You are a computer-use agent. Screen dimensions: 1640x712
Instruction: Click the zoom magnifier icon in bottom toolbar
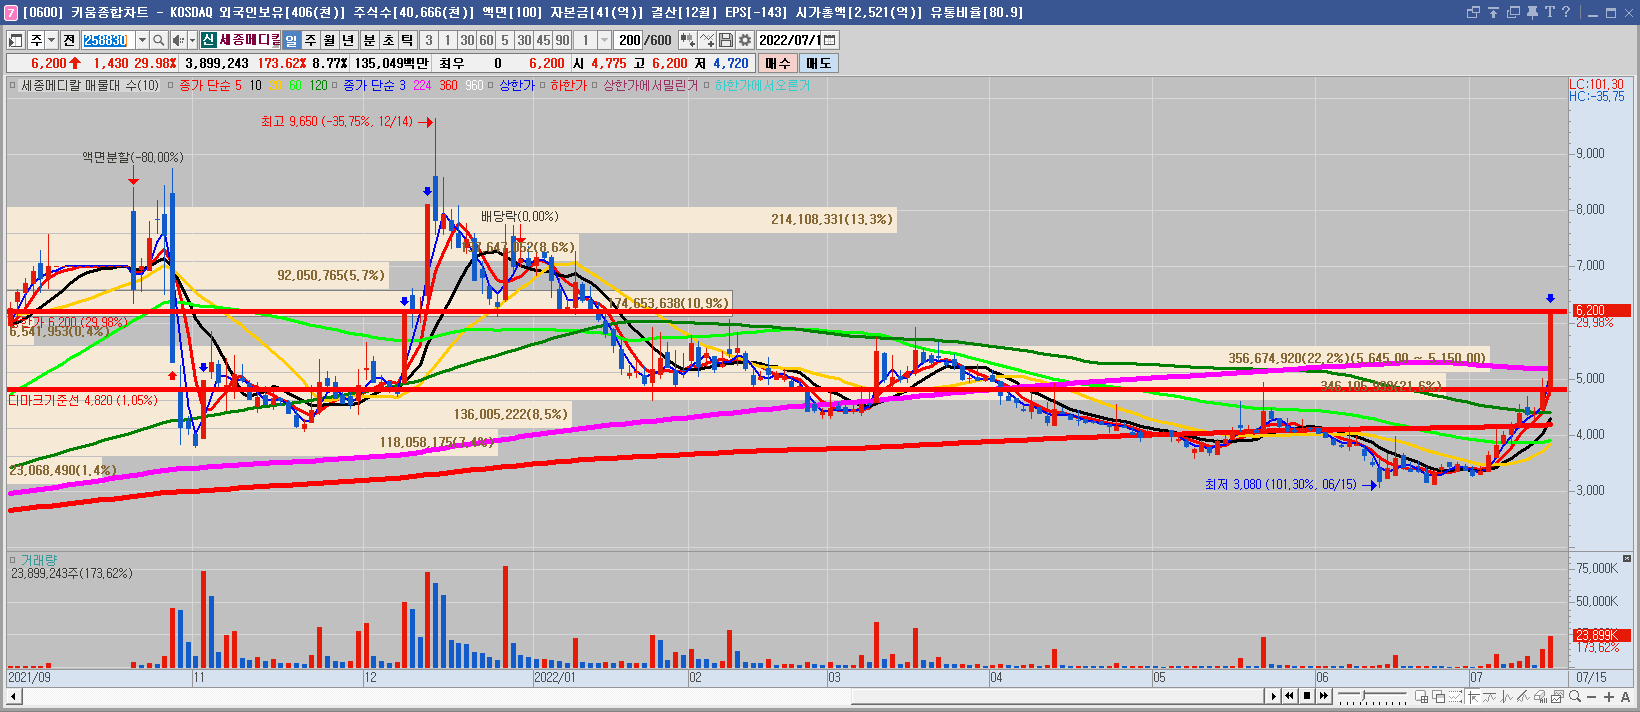(1575, 696)
